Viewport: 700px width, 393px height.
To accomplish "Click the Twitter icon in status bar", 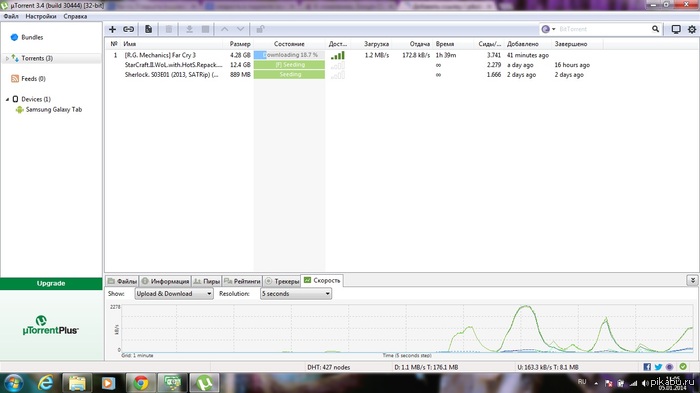I will click(x=658, y=367).
